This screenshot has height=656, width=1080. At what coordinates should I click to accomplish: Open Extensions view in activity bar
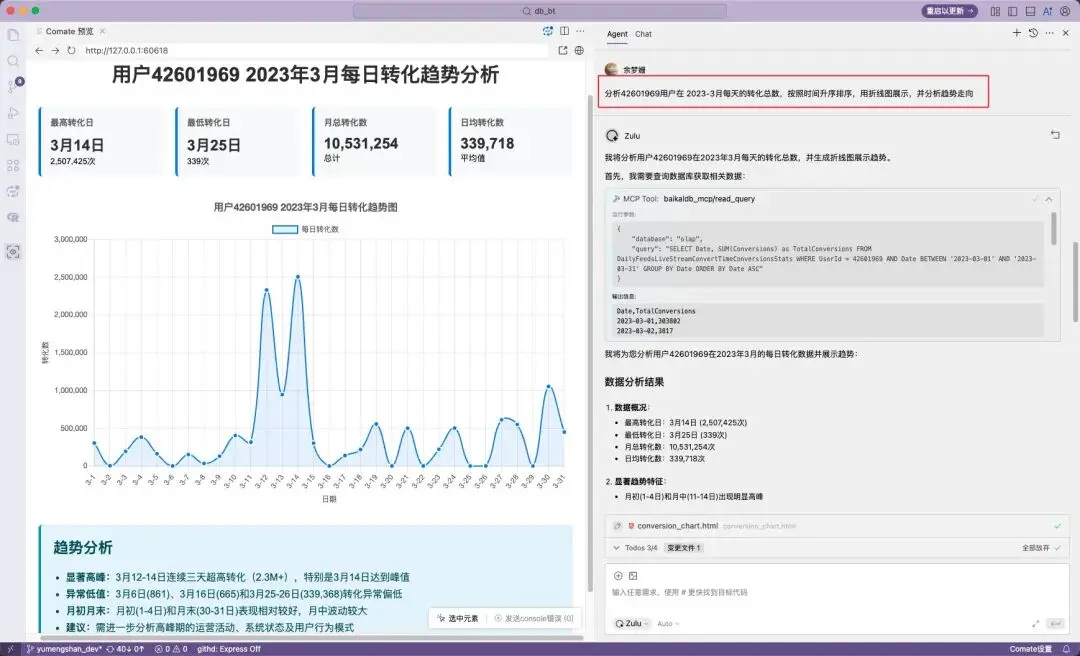coord(13,166)
